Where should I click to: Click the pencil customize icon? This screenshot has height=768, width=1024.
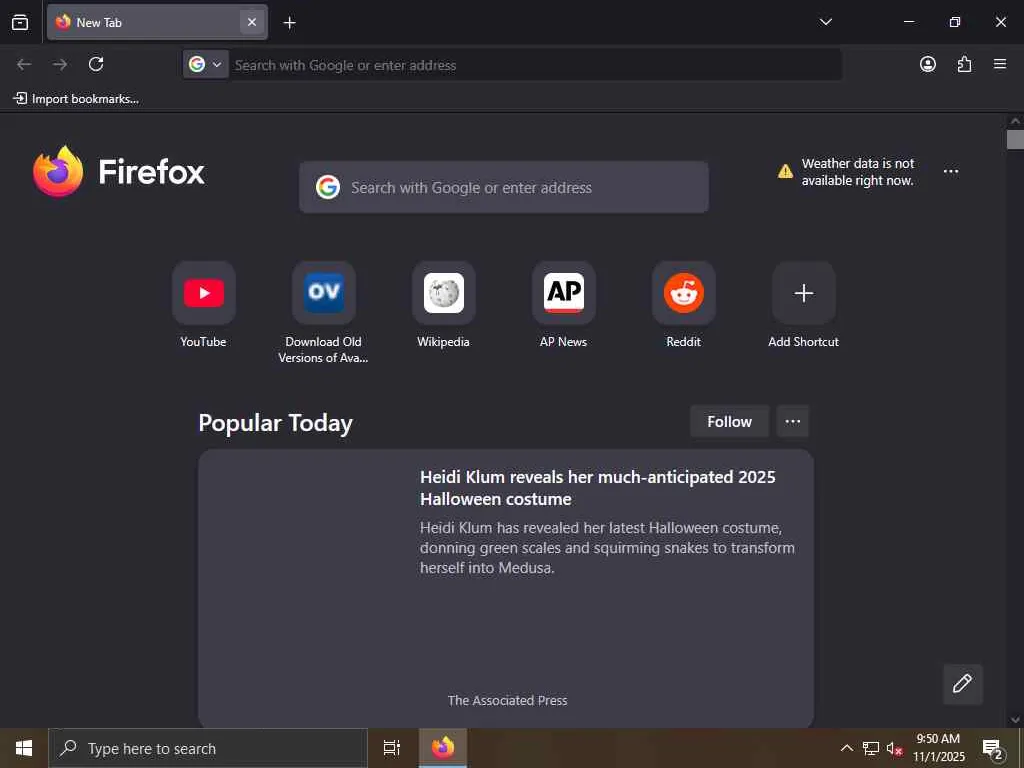(x=962, y=684)
